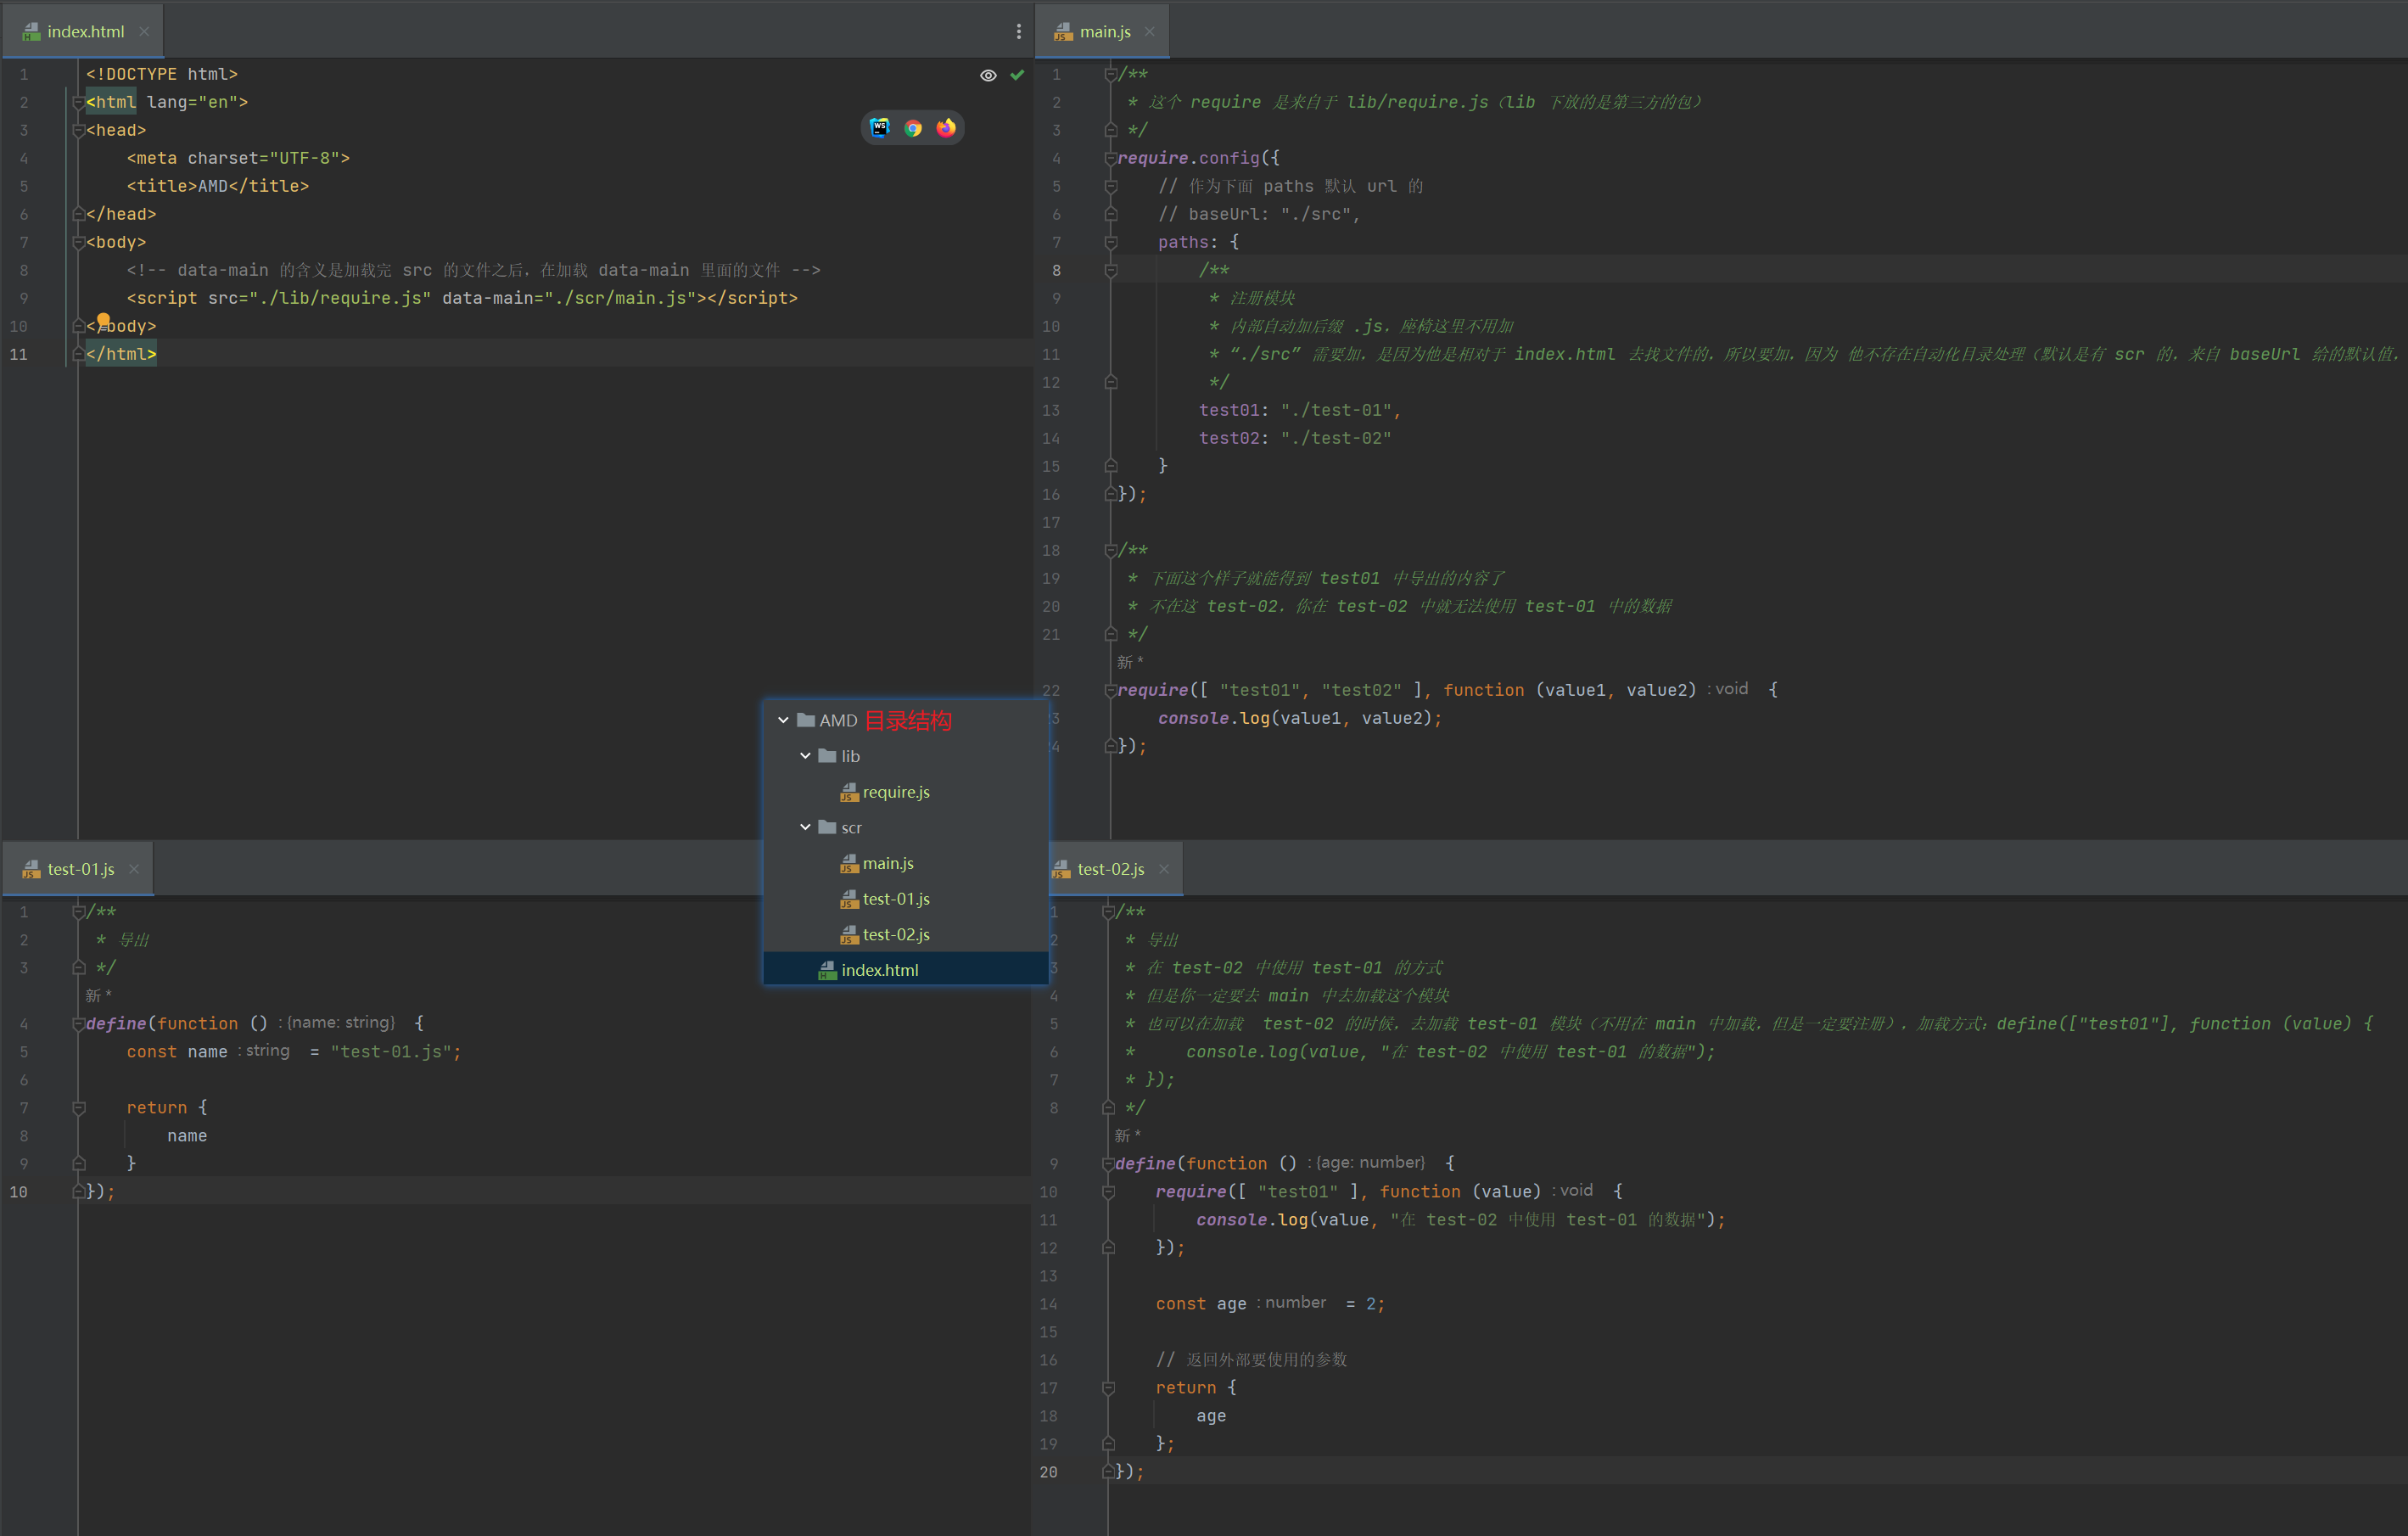Screen dimensions: 2408x1536
Task: Open index.html in Chrome browser
Action: click(913, 127)
